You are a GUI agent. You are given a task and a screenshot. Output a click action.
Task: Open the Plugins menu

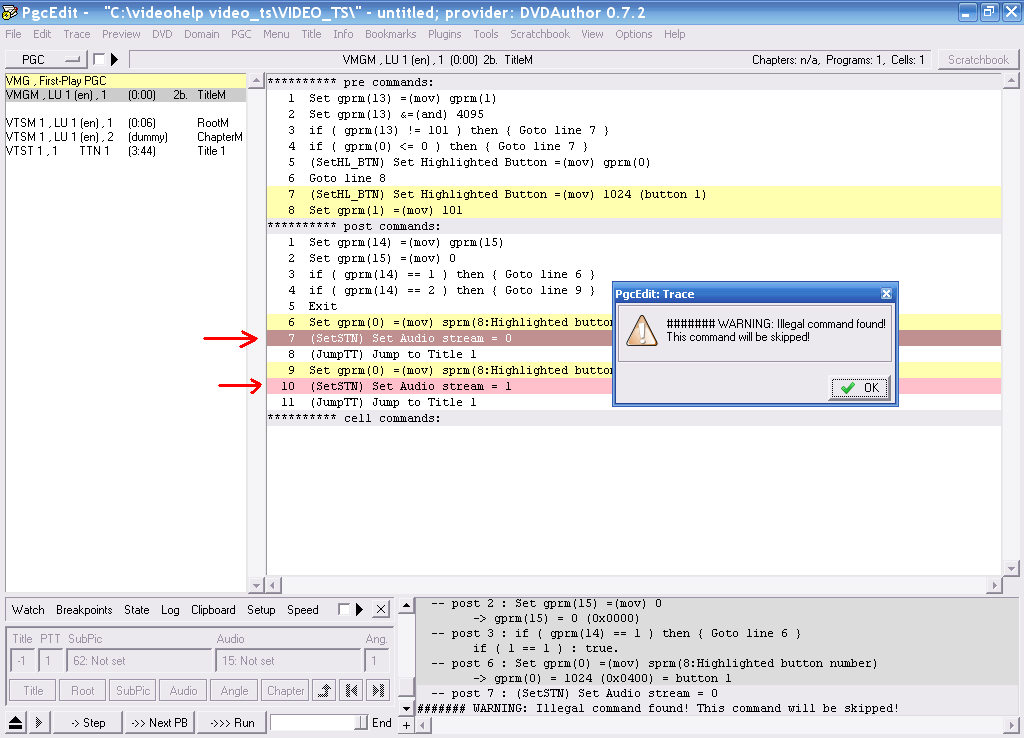point(444,34)
